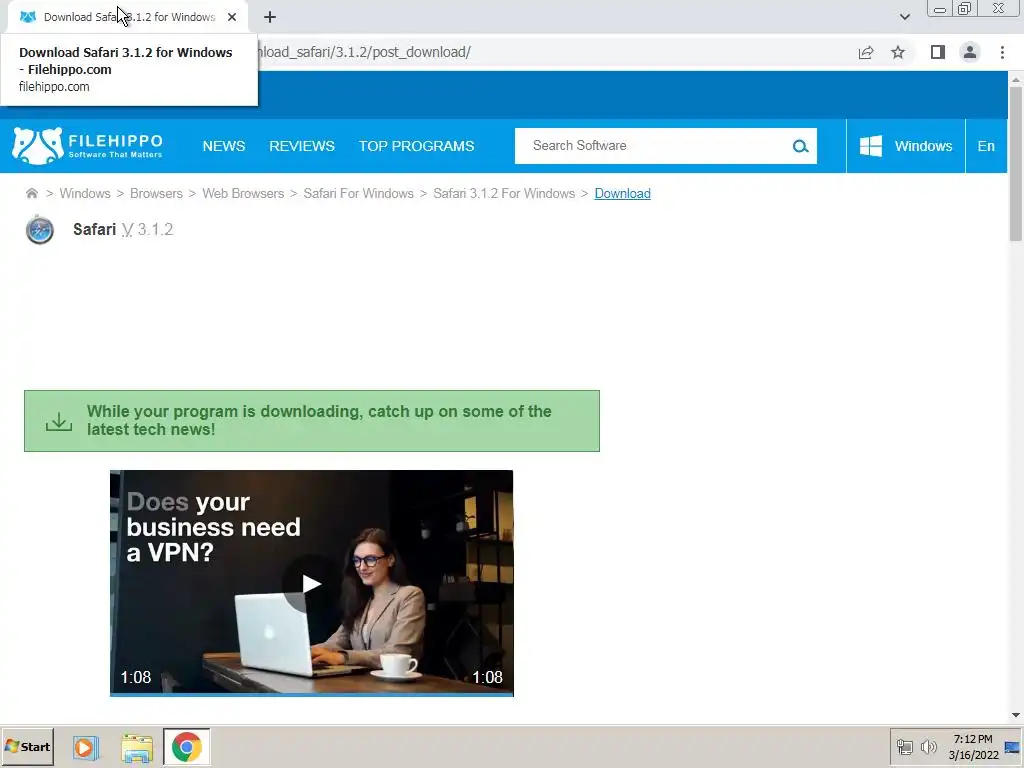Open the REVIEWS menu item

(302, 146)
